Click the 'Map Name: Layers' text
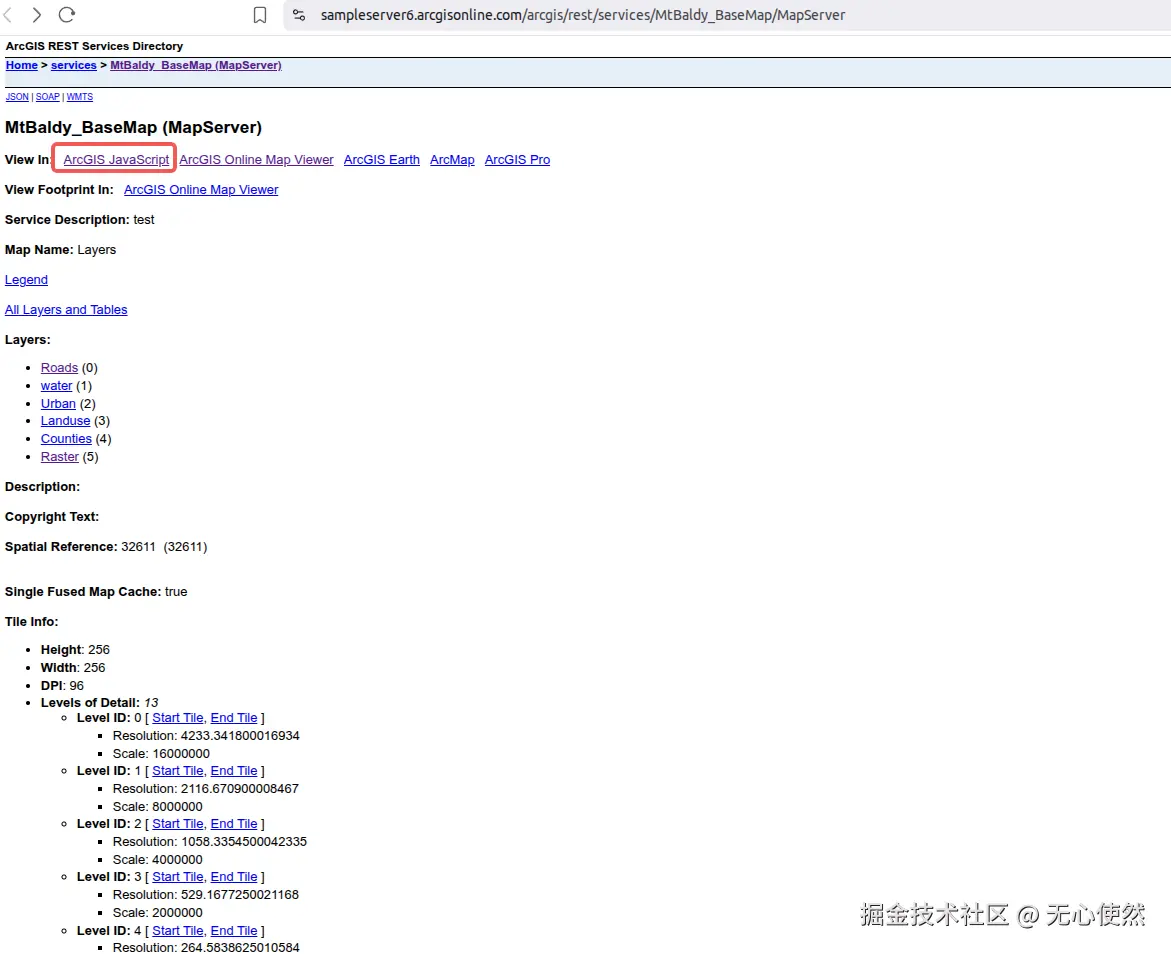The image size is (1171, 954). tap(60, 249)
